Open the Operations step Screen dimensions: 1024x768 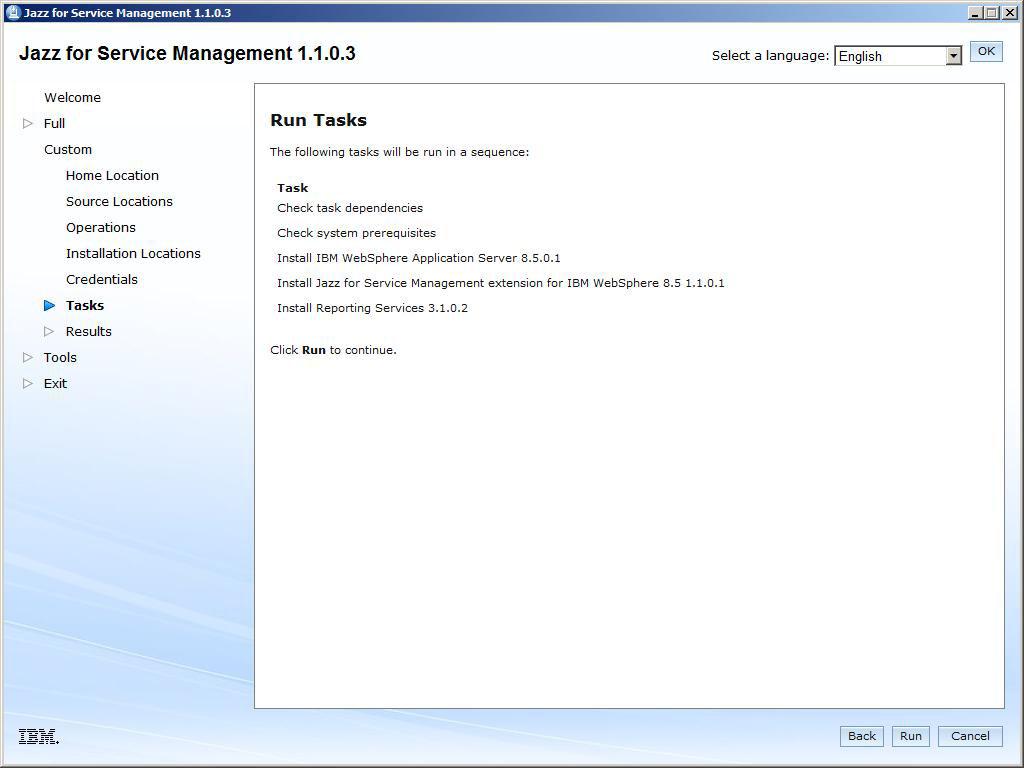pyautogui.click(x=101, y=228)
